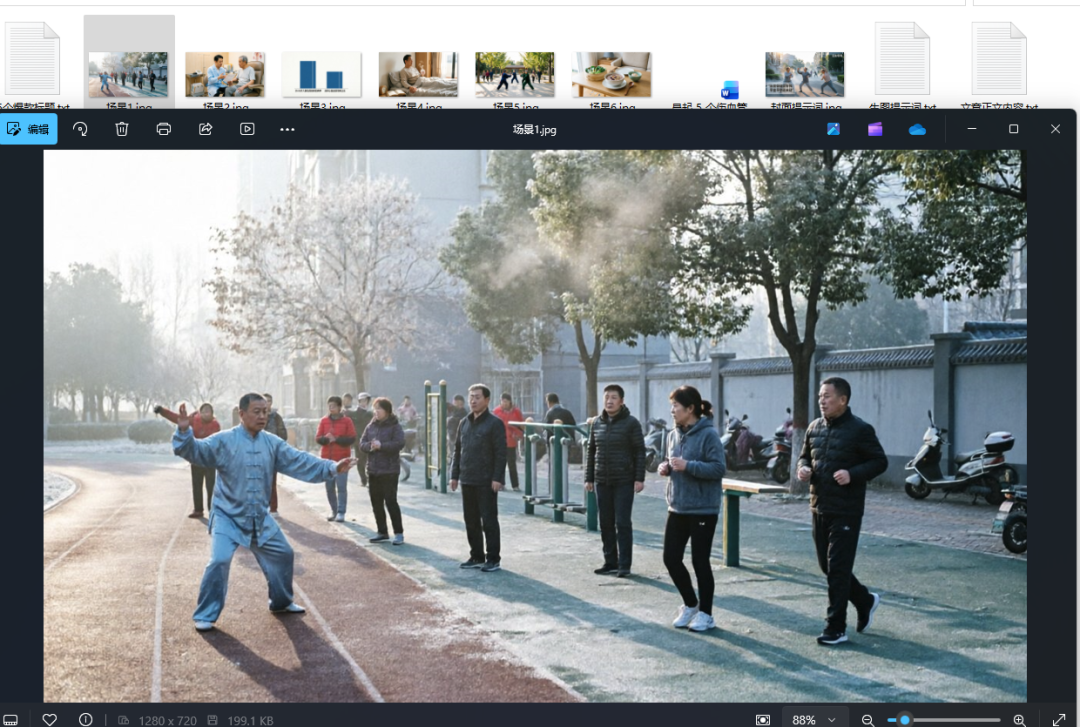Enter fullscreen with the expand arrows icon
This screenshot has width=1080, height=727.
(x=1059, y=720)
